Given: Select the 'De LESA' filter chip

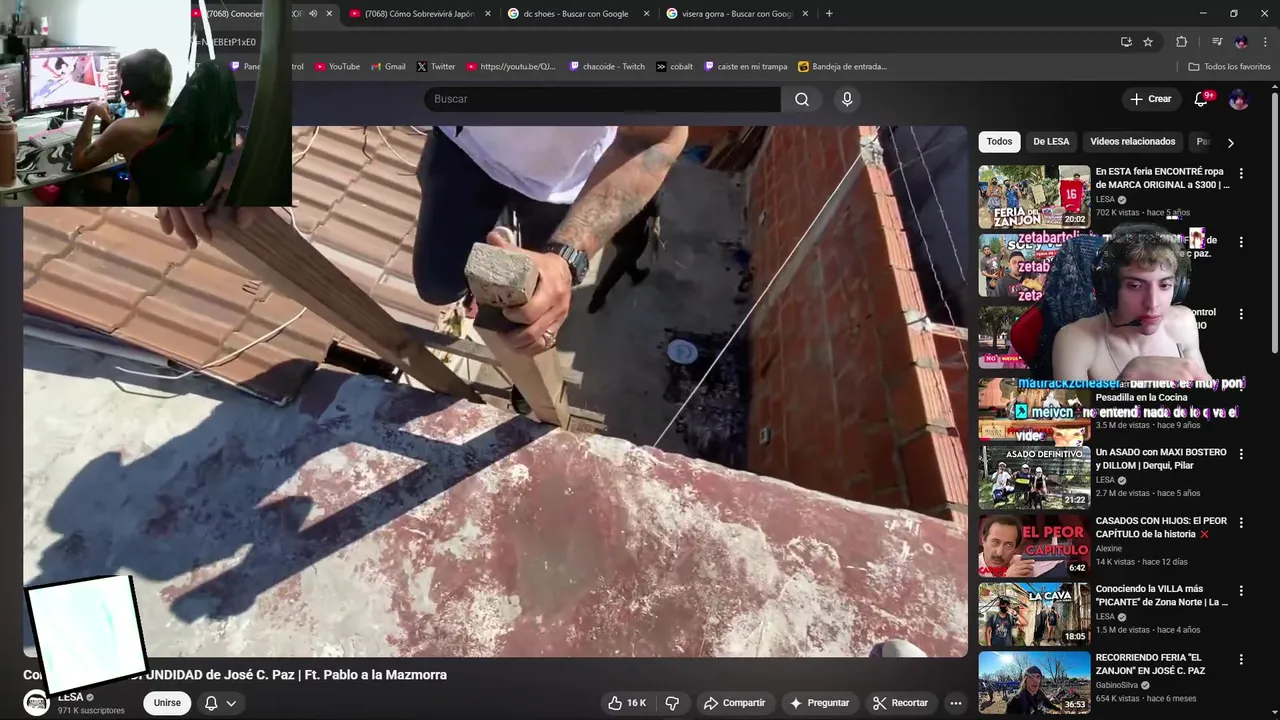Looking at the screenshot, I should (x=1051, y=142).
